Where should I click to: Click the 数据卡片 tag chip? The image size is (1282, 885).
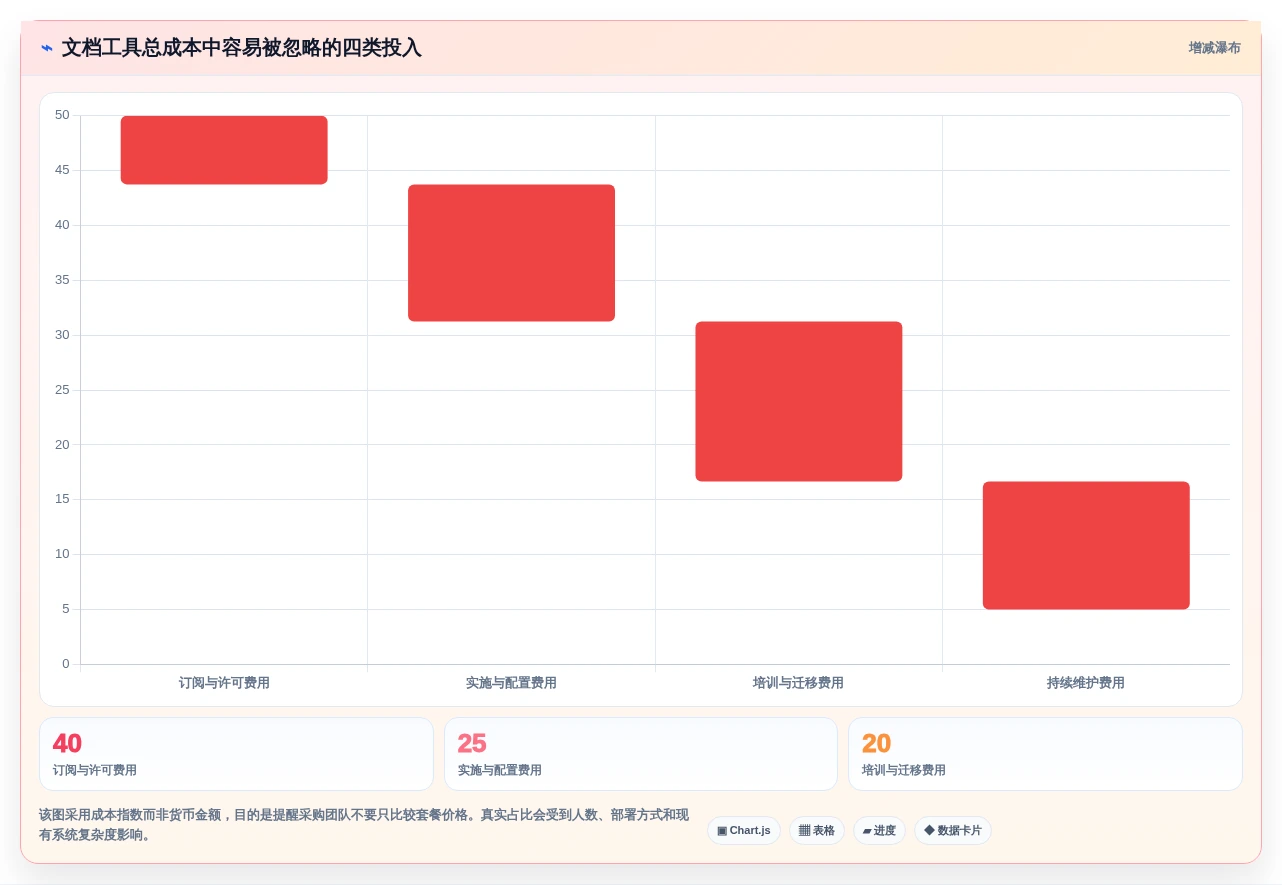pos(952,831)
